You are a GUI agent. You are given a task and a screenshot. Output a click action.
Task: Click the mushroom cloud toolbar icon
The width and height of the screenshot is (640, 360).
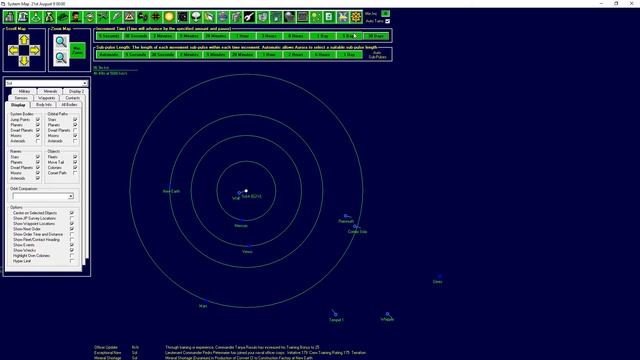(x=196, y=17)
